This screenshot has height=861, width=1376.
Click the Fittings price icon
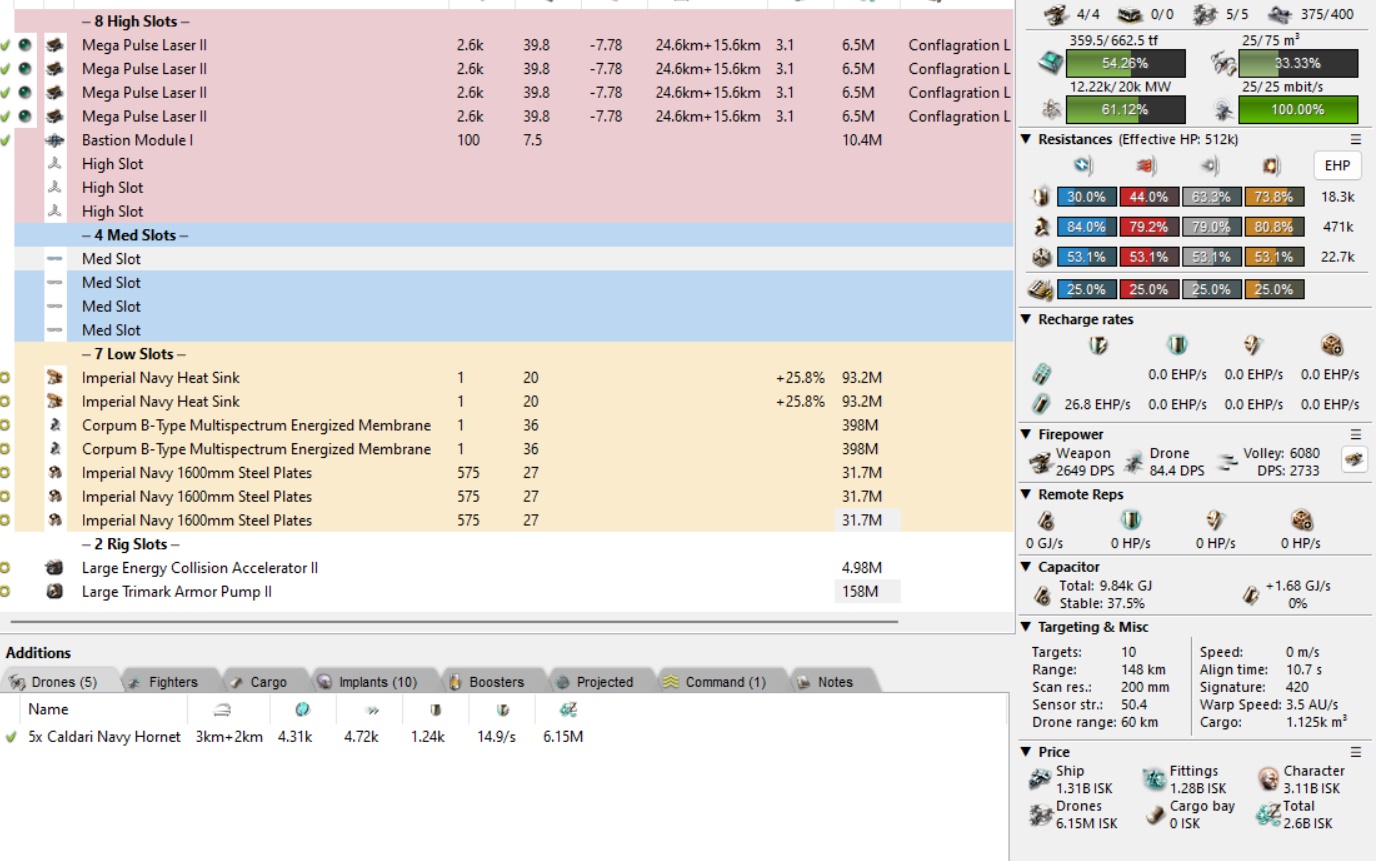[1154, 779]
